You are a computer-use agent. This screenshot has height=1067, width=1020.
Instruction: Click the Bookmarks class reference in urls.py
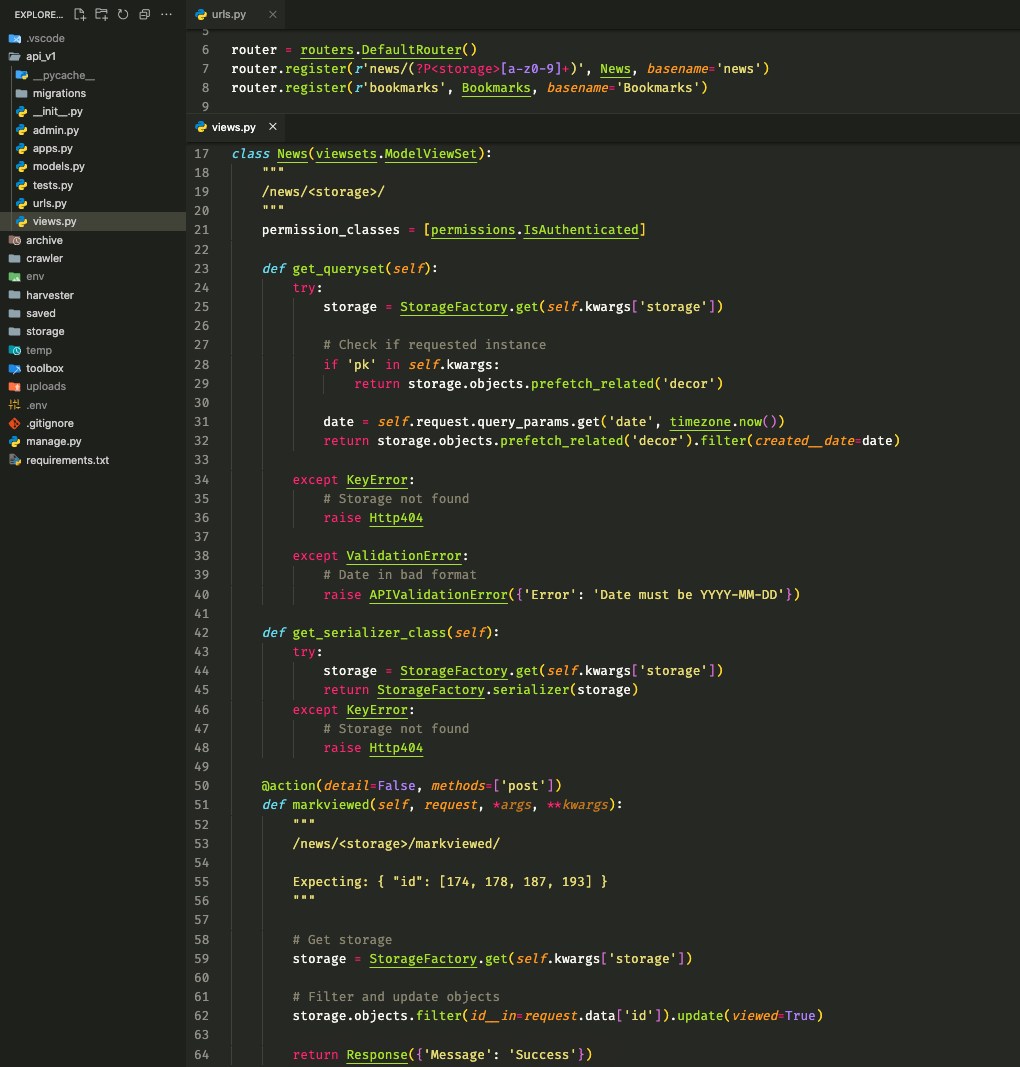click(496, 88)
